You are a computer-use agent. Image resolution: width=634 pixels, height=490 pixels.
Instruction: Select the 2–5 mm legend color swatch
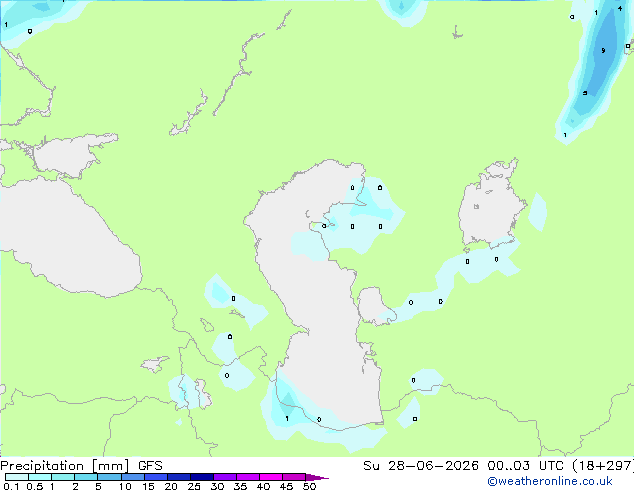[x=86, y=477]
